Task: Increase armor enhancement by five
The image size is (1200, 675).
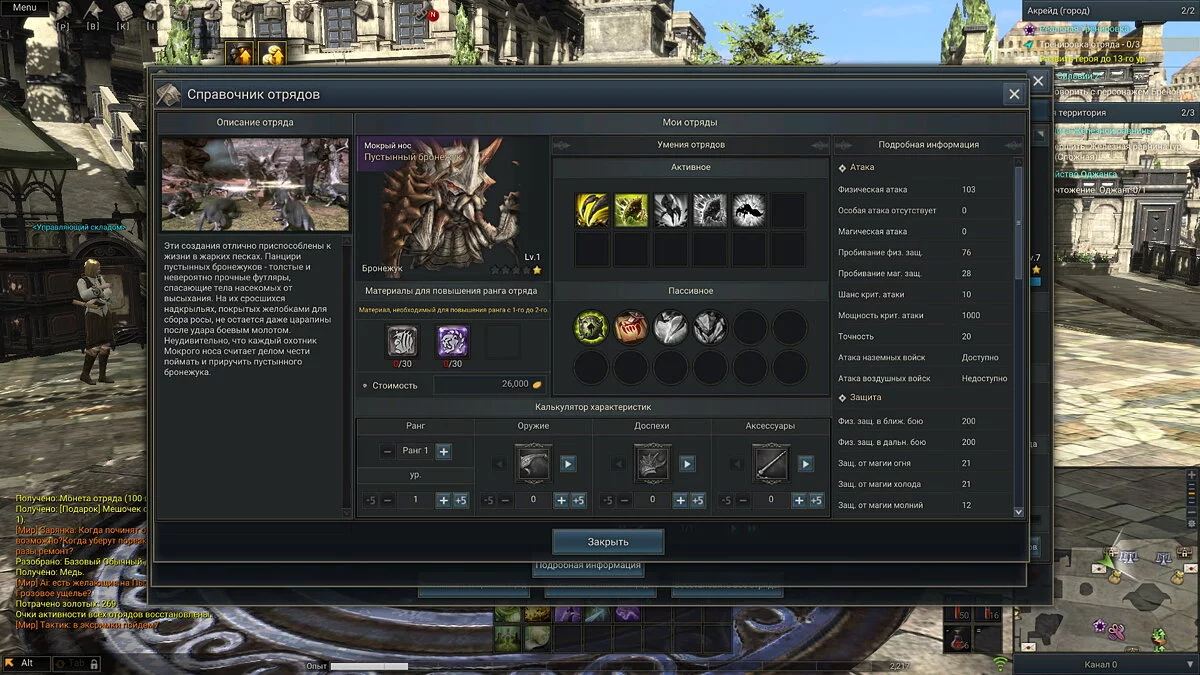Action: (x=697, y=500)
